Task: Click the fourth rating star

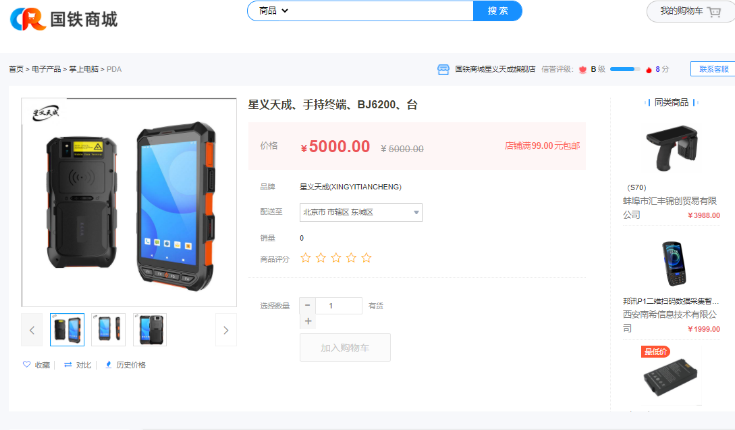Action: tap(351, 257)
